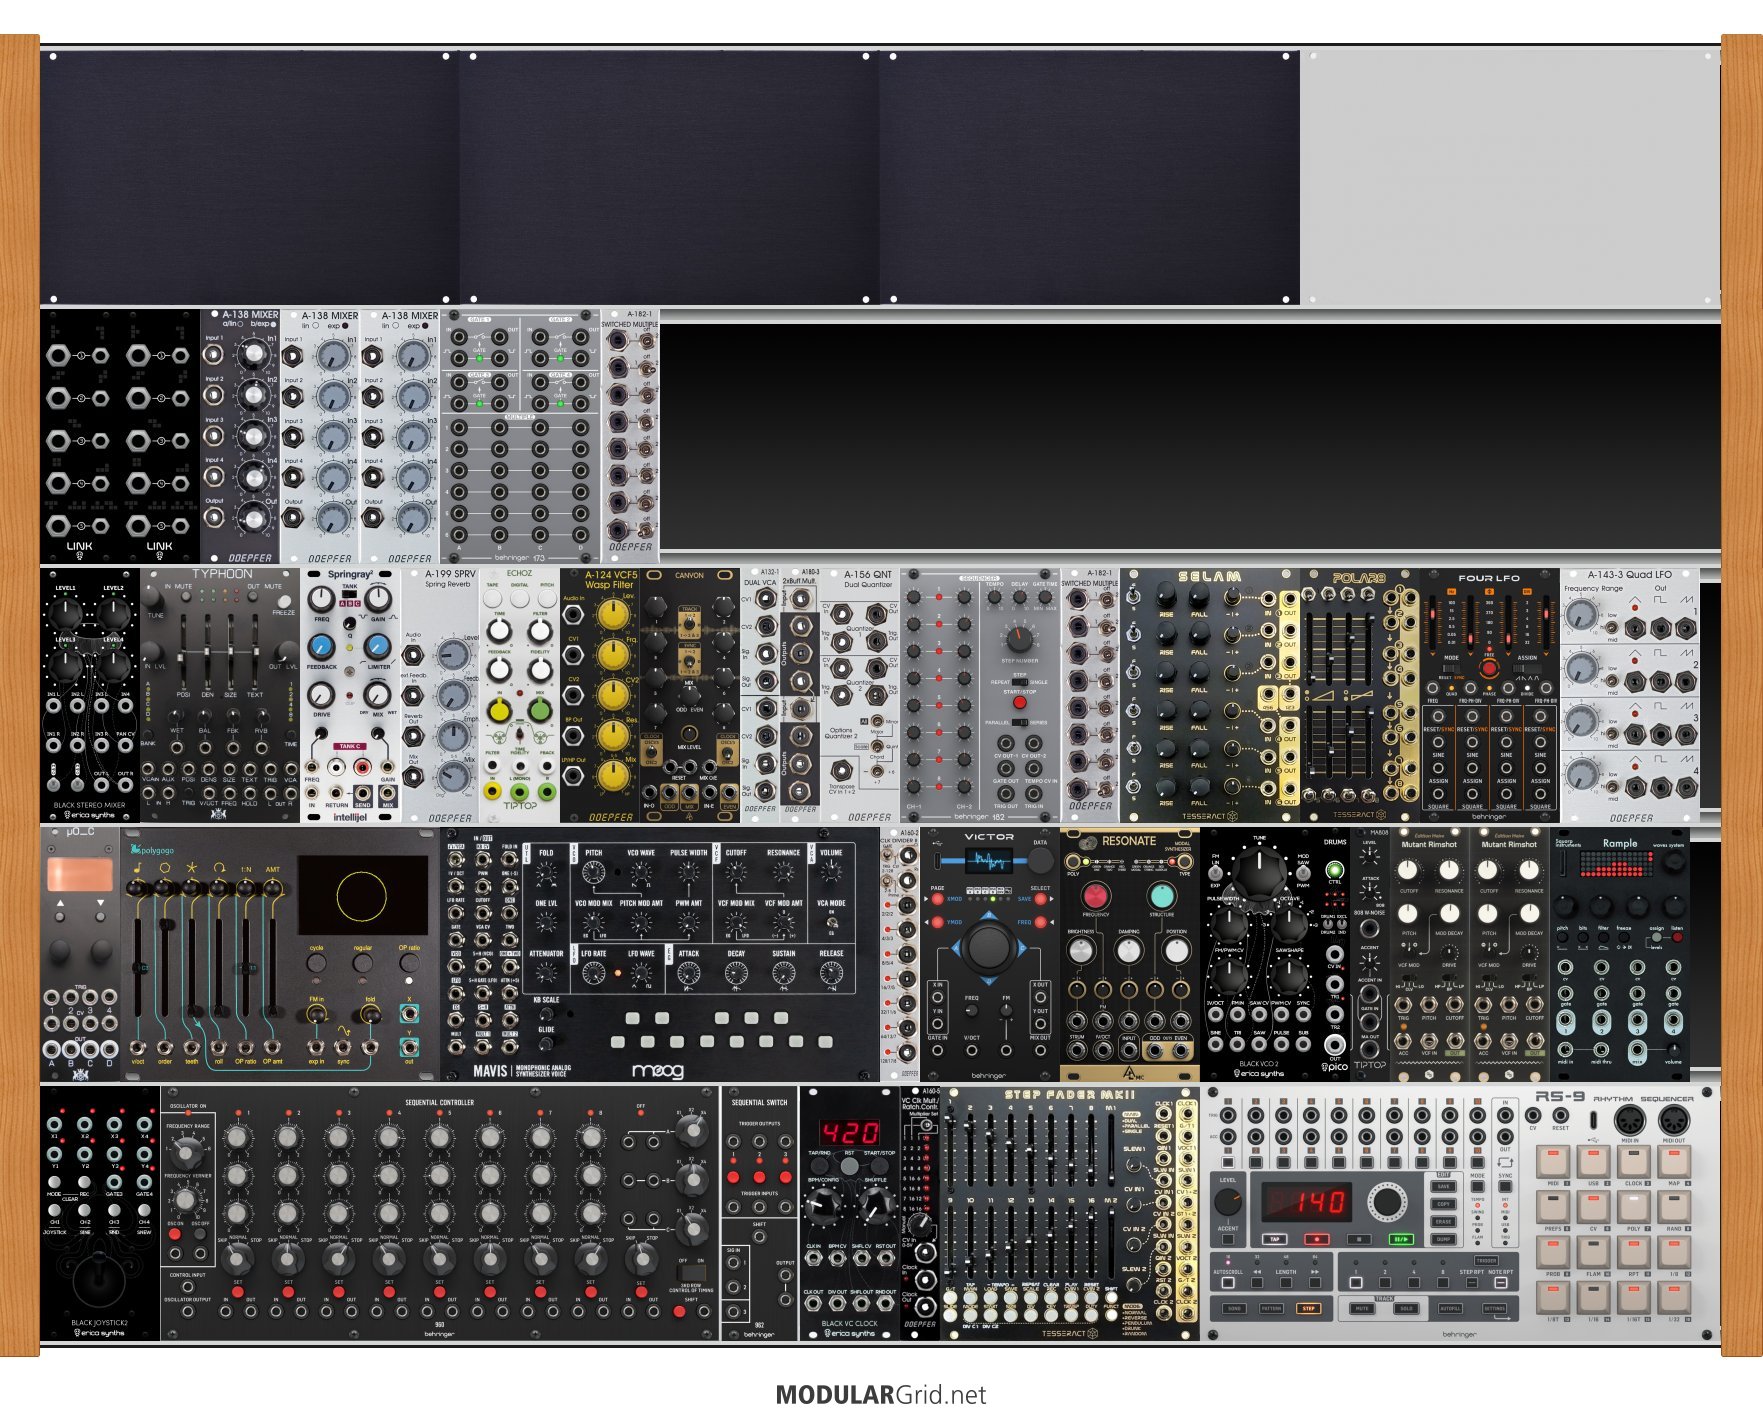This screenshot has width=1763, height=1416.
Task: Toggle the track SOLO button on RS-9
Action: tap(1406, 1308)
